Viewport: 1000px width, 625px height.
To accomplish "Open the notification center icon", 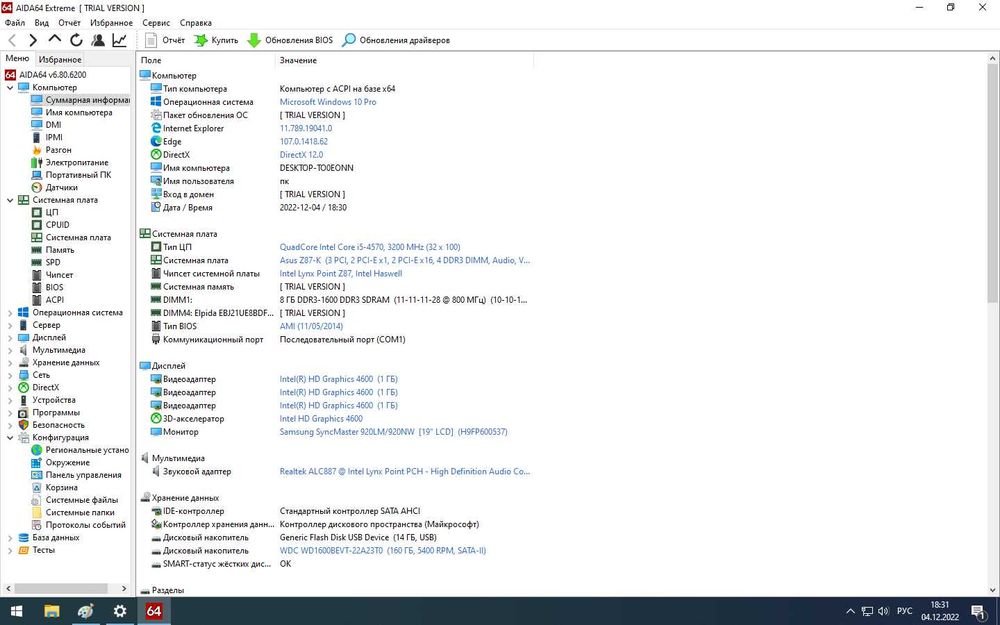I will click(x=980, y=612).
